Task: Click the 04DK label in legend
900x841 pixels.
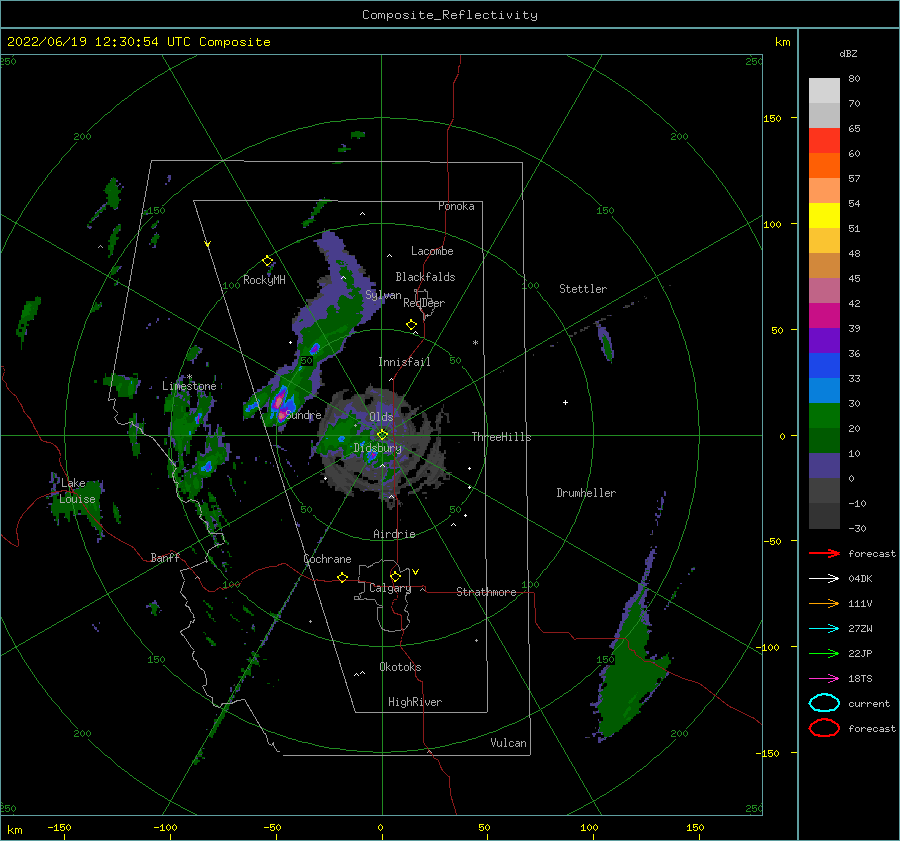Action: [860, 579]
